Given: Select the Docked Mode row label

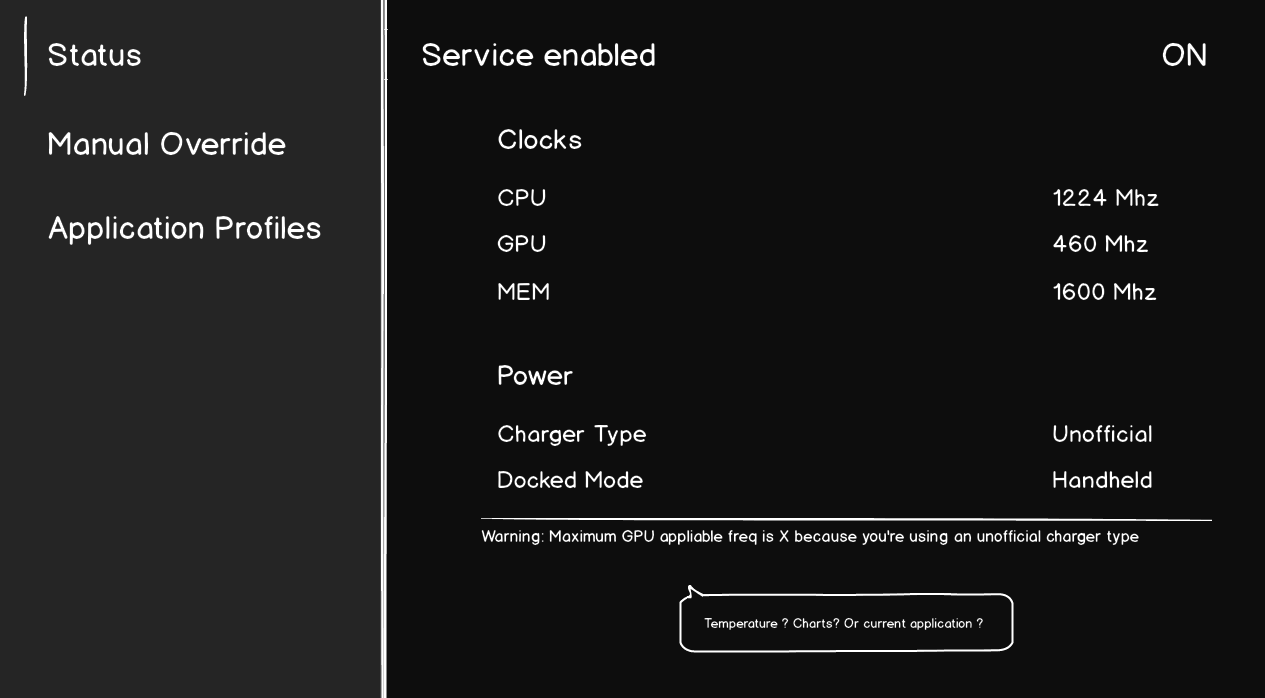Looking at the screenshot, I should [570, 480].
